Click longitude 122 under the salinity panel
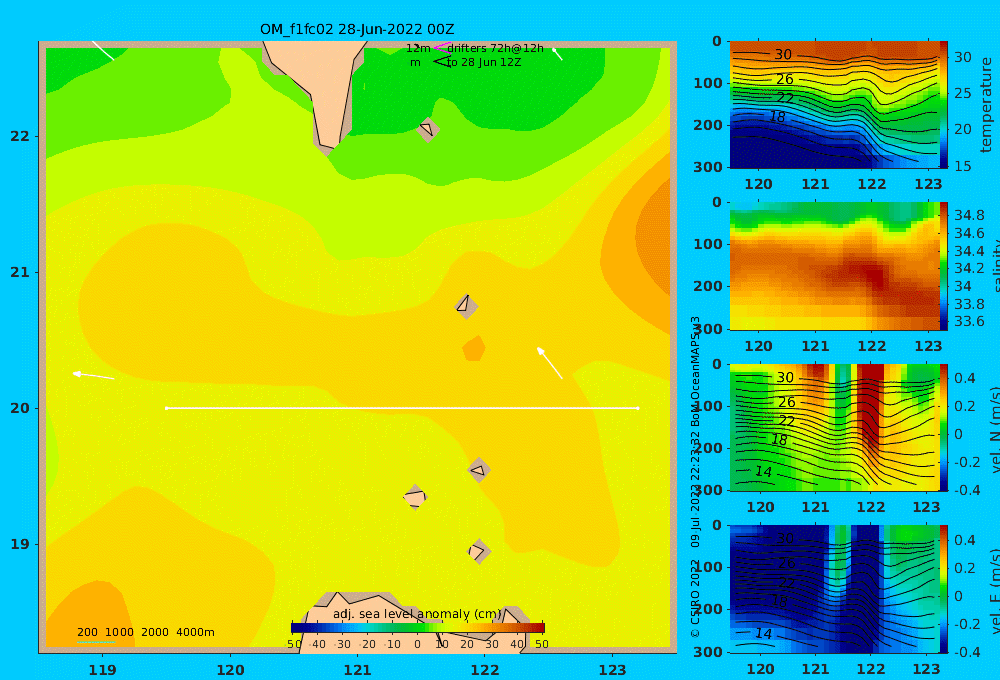Image resolution: width=1000 pixels, height=680 pixels. click(872, 346)
